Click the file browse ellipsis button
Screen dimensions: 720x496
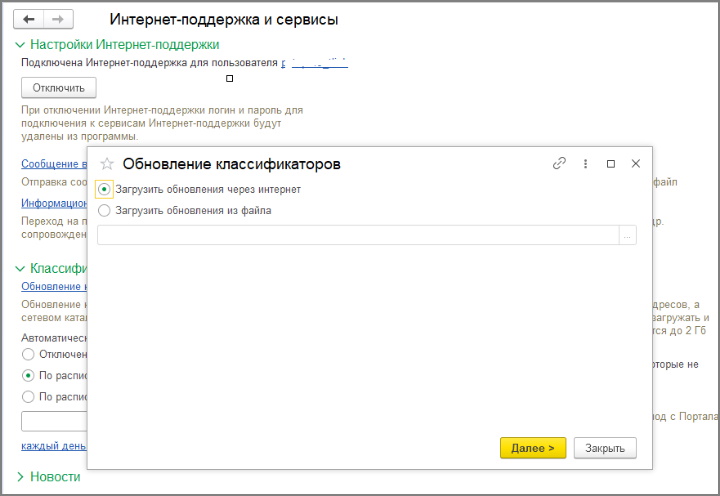pos(628,236)
